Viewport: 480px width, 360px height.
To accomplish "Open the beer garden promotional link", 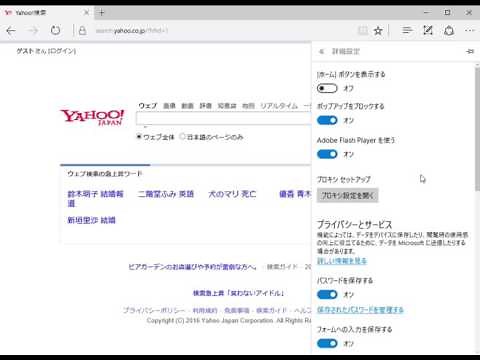I will 193,267.
